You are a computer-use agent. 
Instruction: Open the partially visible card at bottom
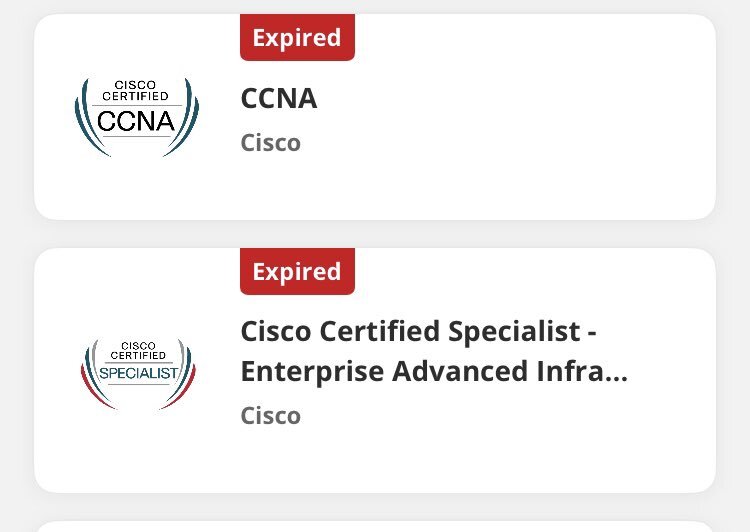tap(375, 527)
